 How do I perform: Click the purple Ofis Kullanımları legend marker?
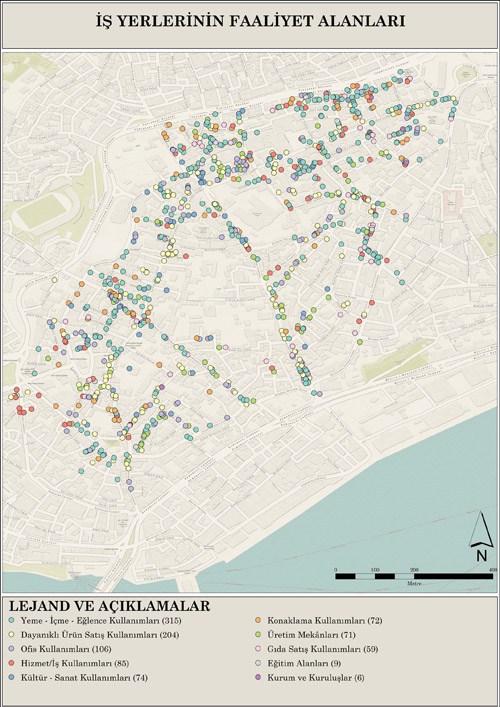[x=11, y=649]
